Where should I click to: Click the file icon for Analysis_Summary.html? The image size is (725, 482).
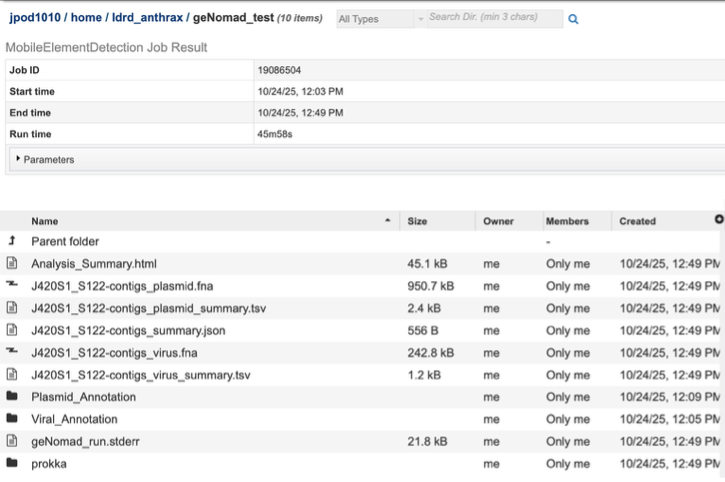(12, 263)
